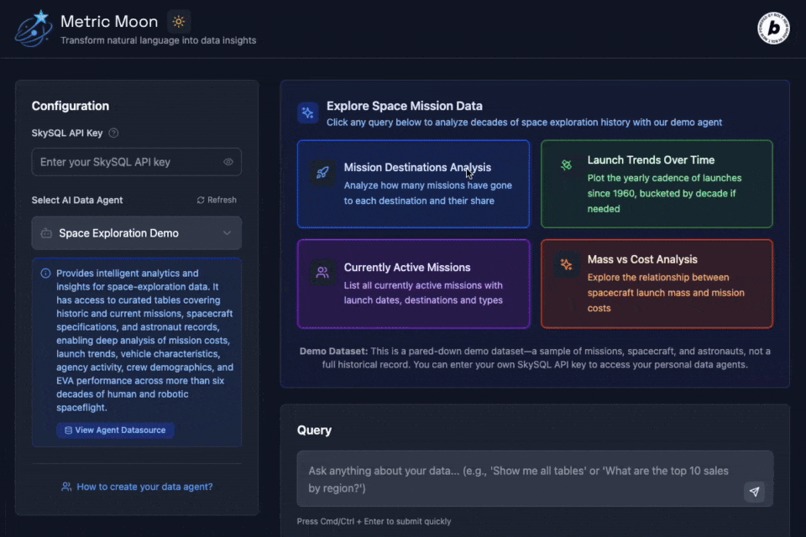Click the 'Press Cmd/Ctrl + Enter' hint text
This screenshot has width=806, height=537.
(374, 521)
